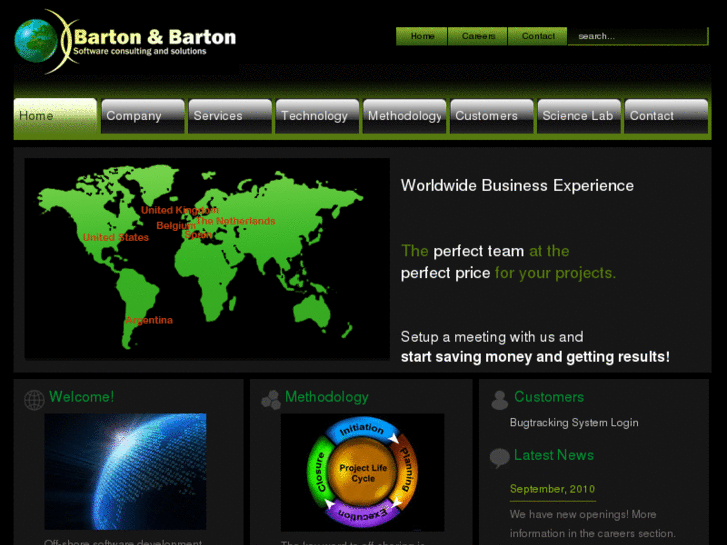
Task: Click the Bugtracking System Login link
Action: pyautogui.click(x=574, y=423)
